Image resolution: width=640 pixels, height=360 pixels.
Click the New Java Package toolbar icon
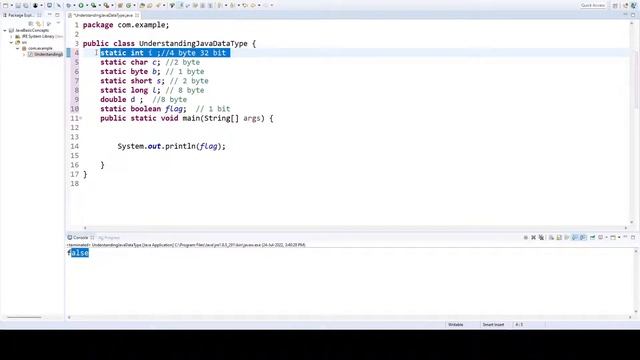(120, 5)
